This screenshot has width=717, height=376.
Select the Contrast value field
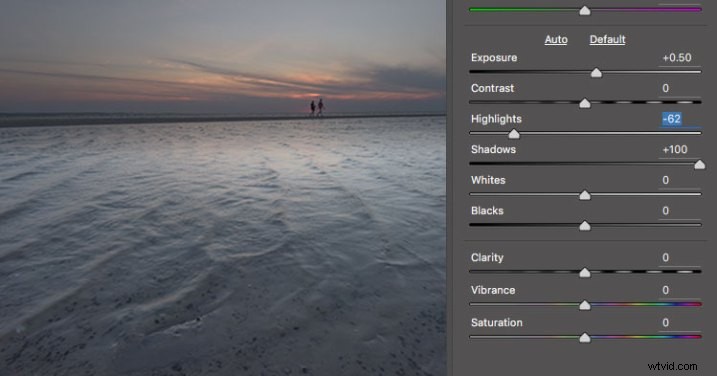(x=679, y=88)
